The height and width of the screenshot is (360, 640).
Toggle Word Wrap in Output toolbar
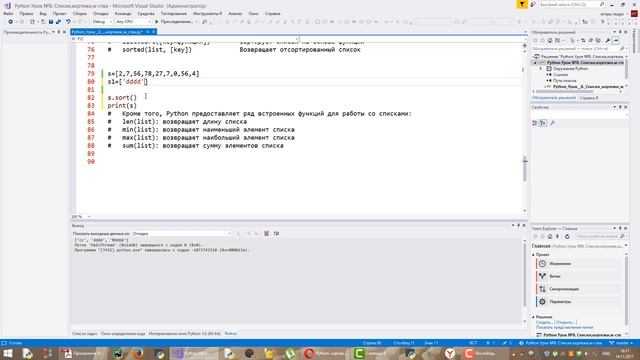(x=276, y=233)
